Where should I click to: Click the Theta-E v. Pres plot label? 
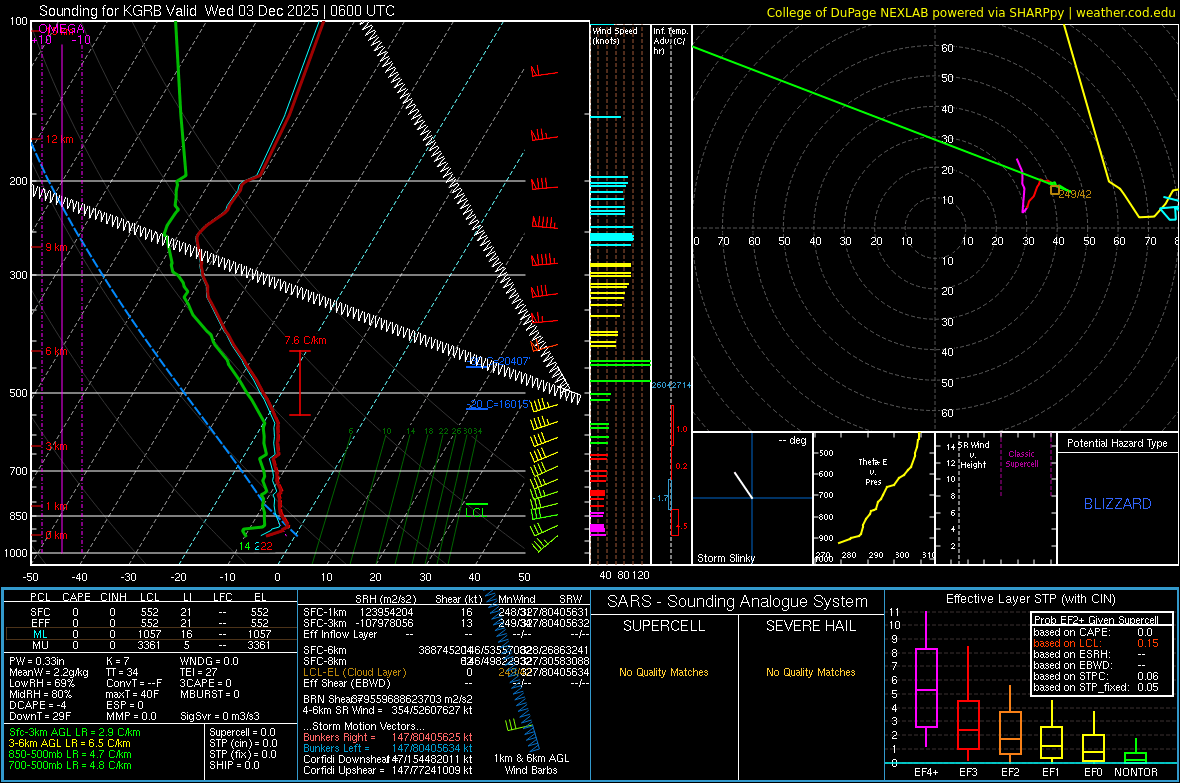[x=873, y=472]
